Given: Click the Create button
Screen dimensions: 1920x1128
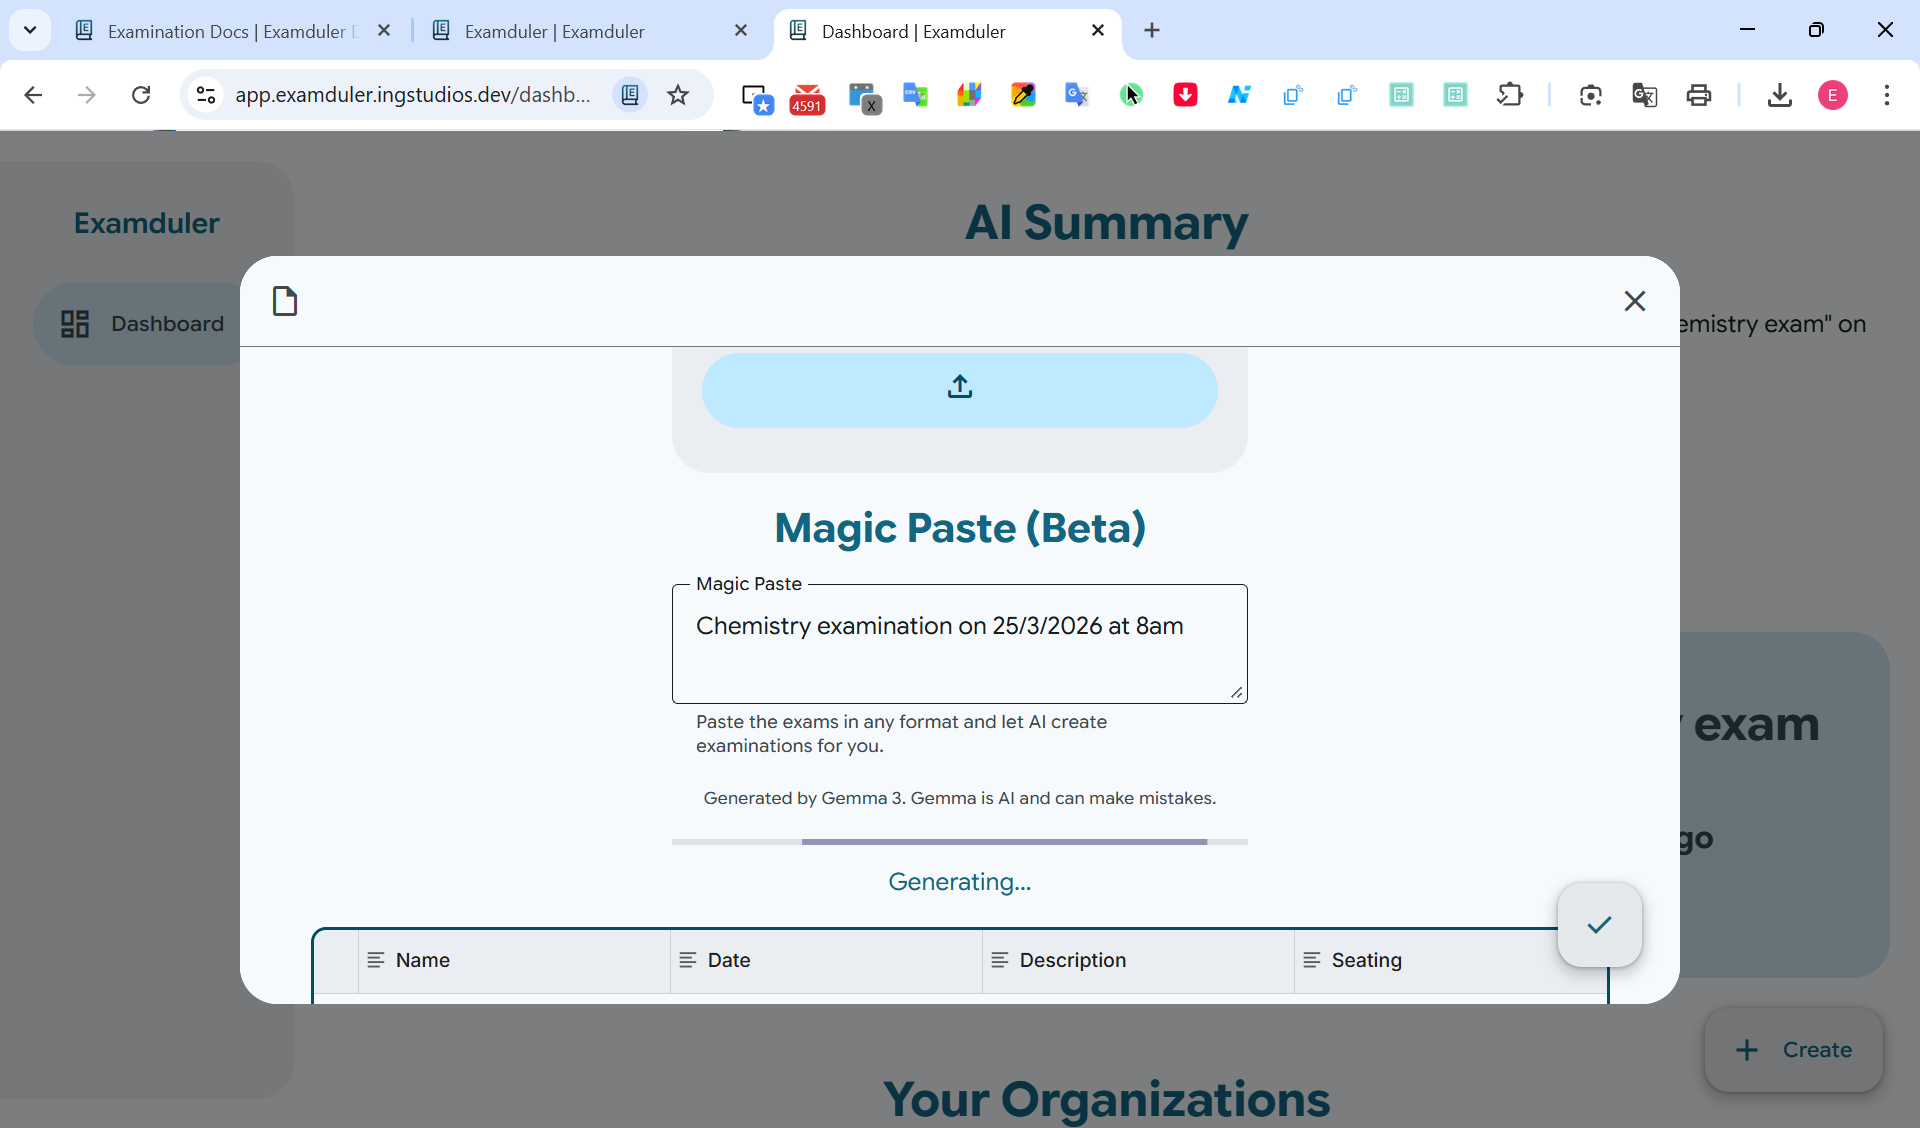Looking at the screenshot, I should click(x=1793, y=1050).
